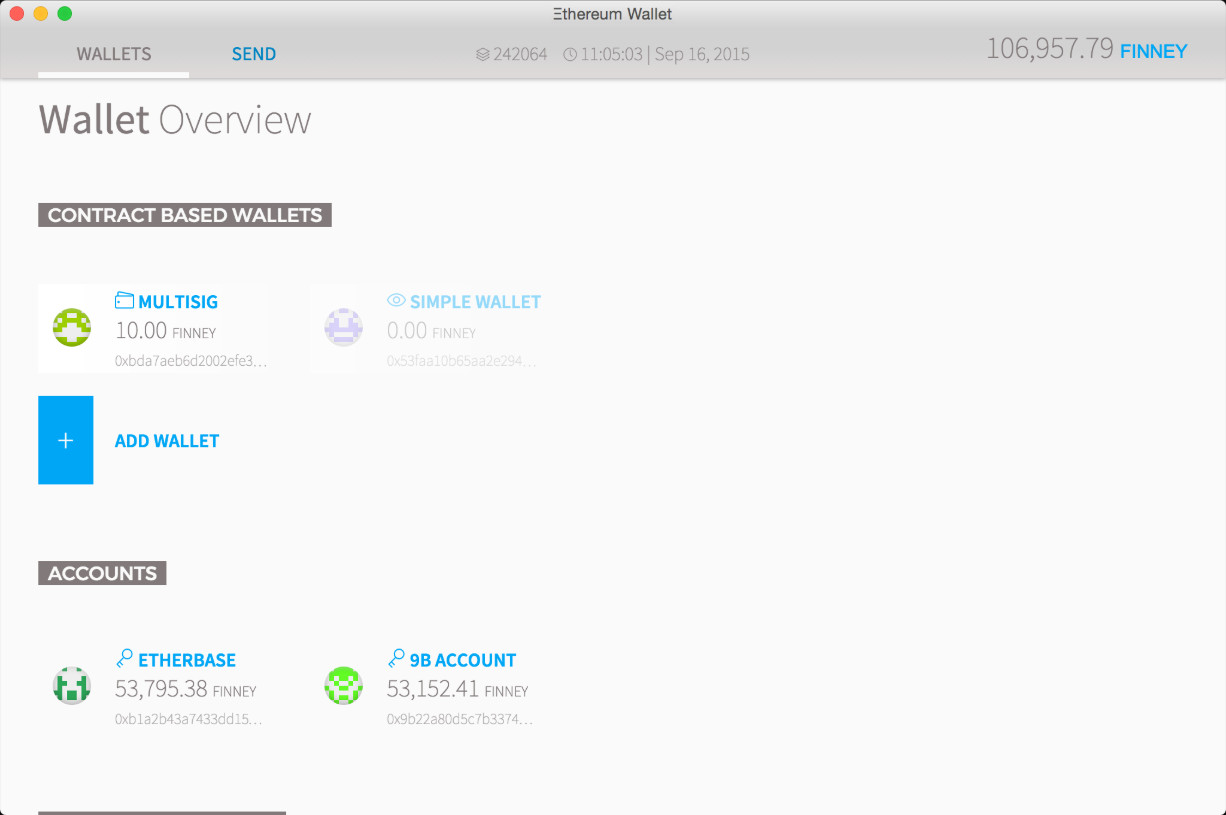Click the Add Wallet label
This screenshot has height=815, width=1226.
167,441
